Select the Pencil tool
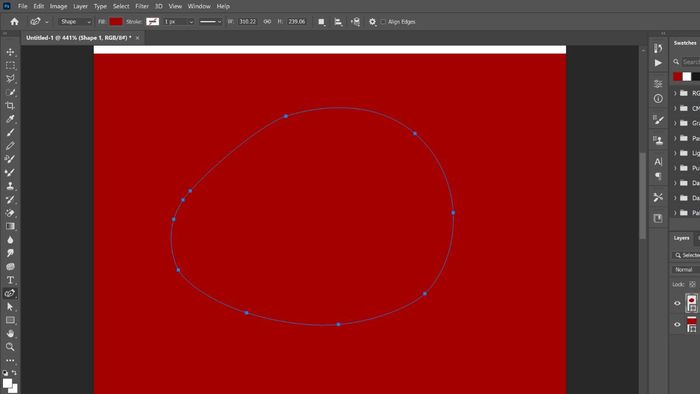Image resolution: width=700 pixels, height=394 pixels. tap(10, 146)
